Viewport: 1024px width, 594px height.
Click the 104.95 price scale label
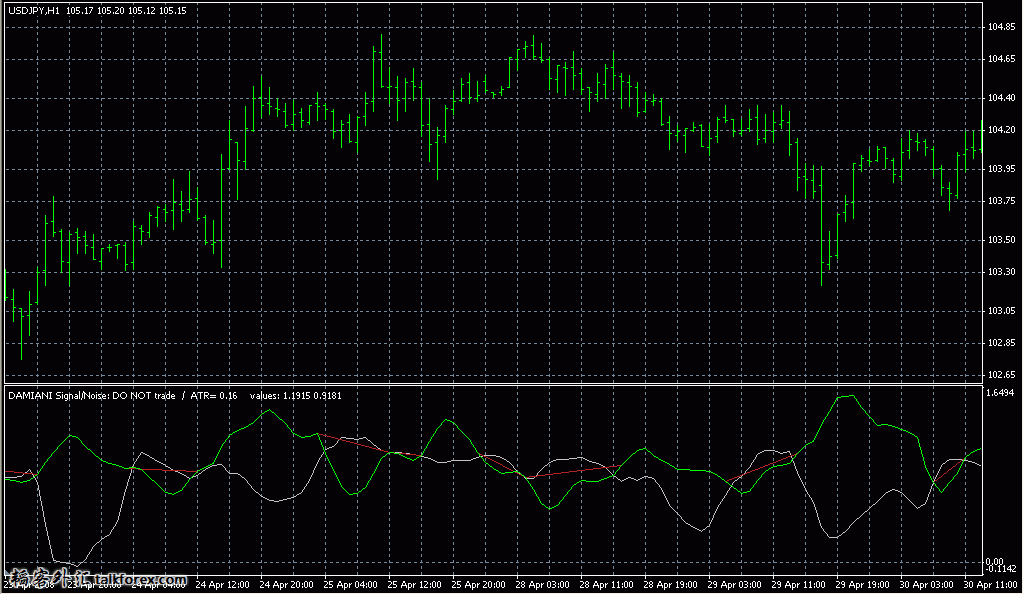tap(1002, 27)
